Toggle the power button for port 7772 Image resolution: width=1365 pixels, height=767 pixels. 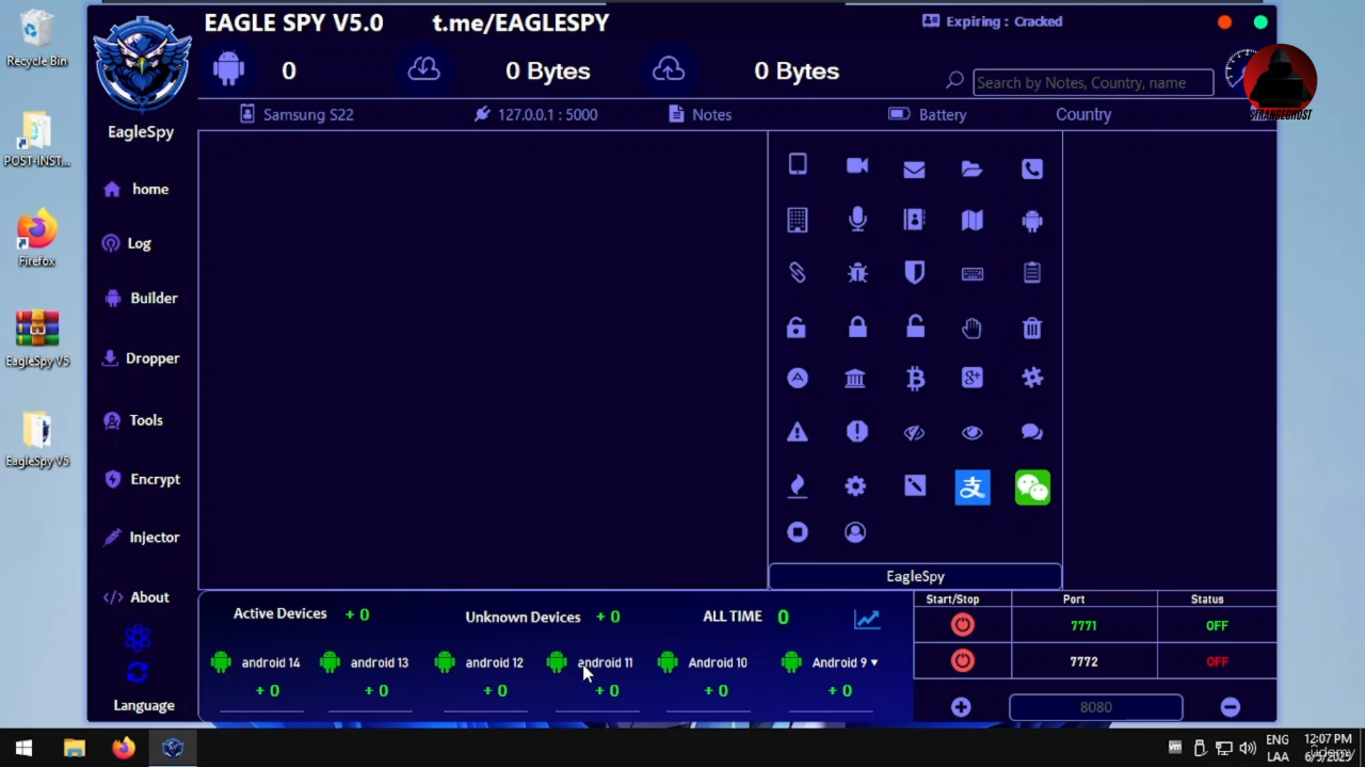pyautogui.click(x=962, y=661)
